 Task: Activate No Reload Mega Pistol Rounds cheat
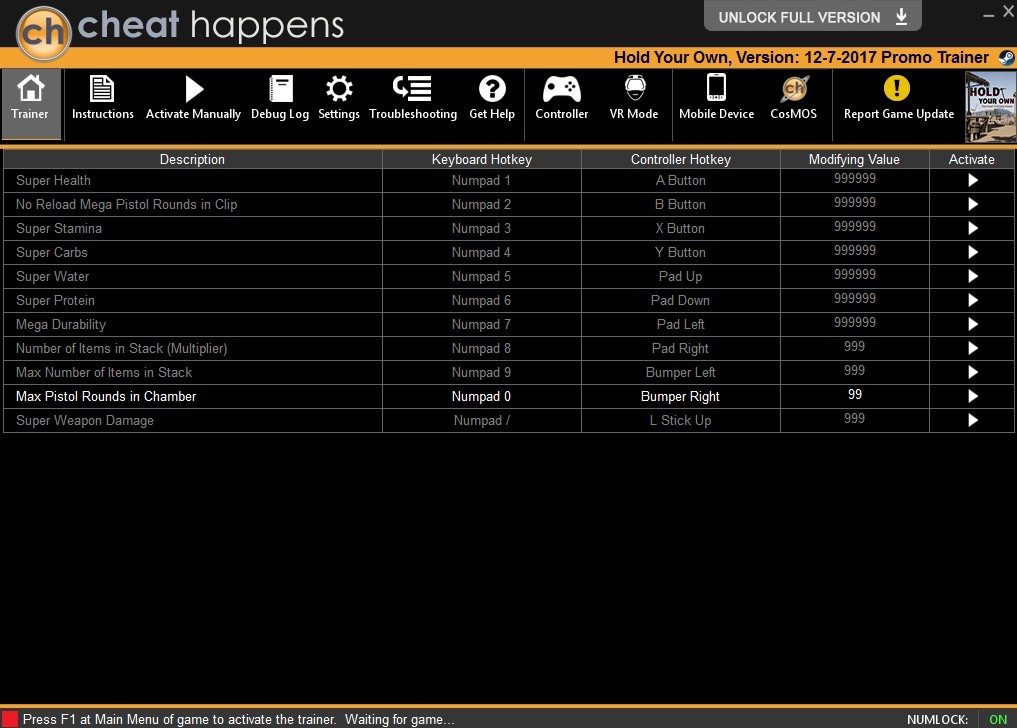pos(972,204)
